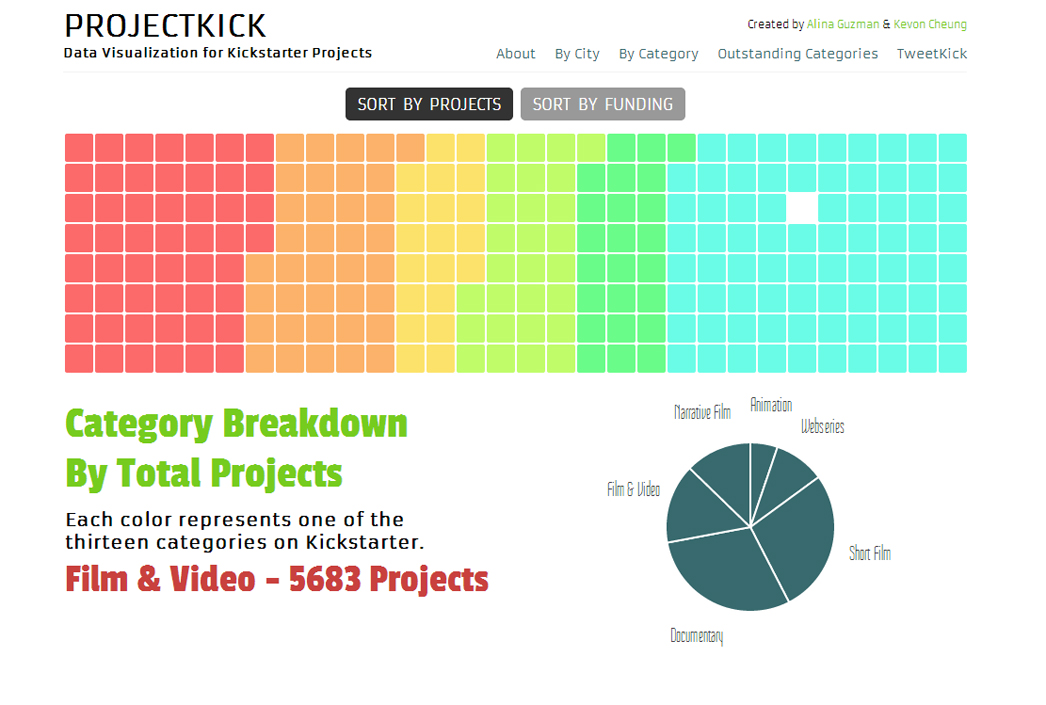
Task: Open the By Category view
Action: click(x=658, y=54)
